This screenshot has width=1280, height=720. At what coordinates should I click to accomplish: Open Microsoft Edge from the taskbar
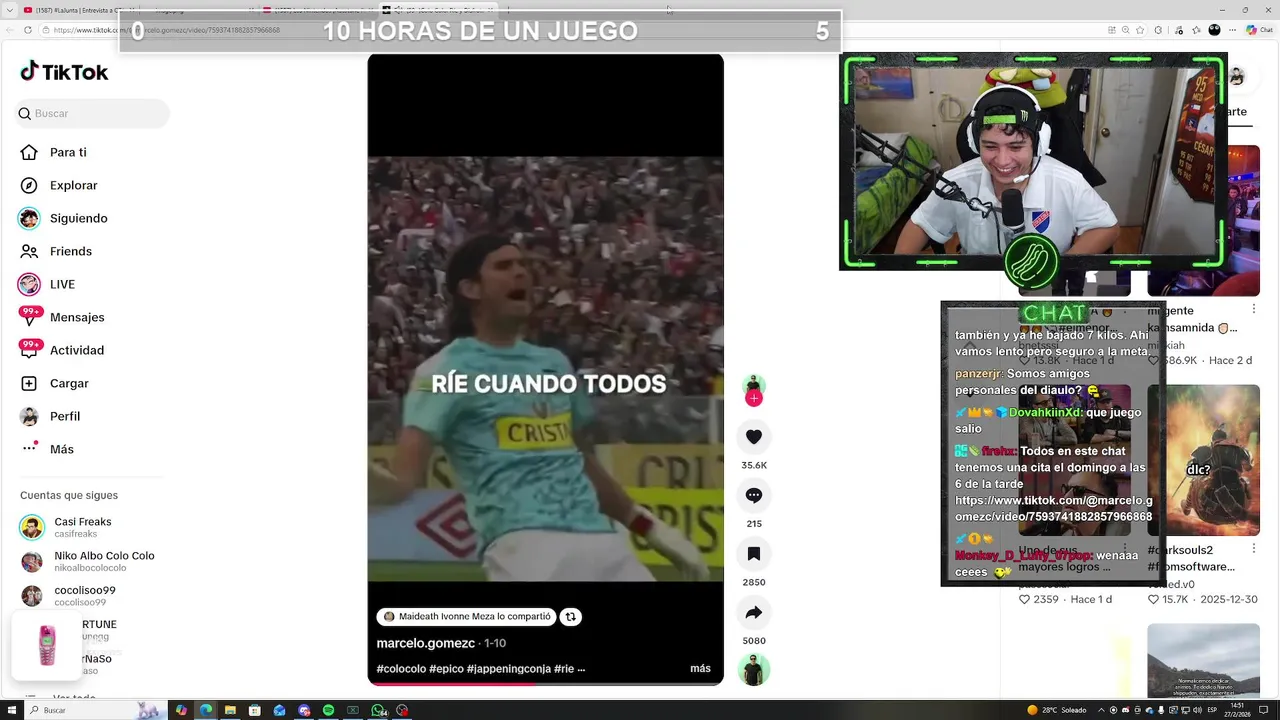tap(206, 710)
